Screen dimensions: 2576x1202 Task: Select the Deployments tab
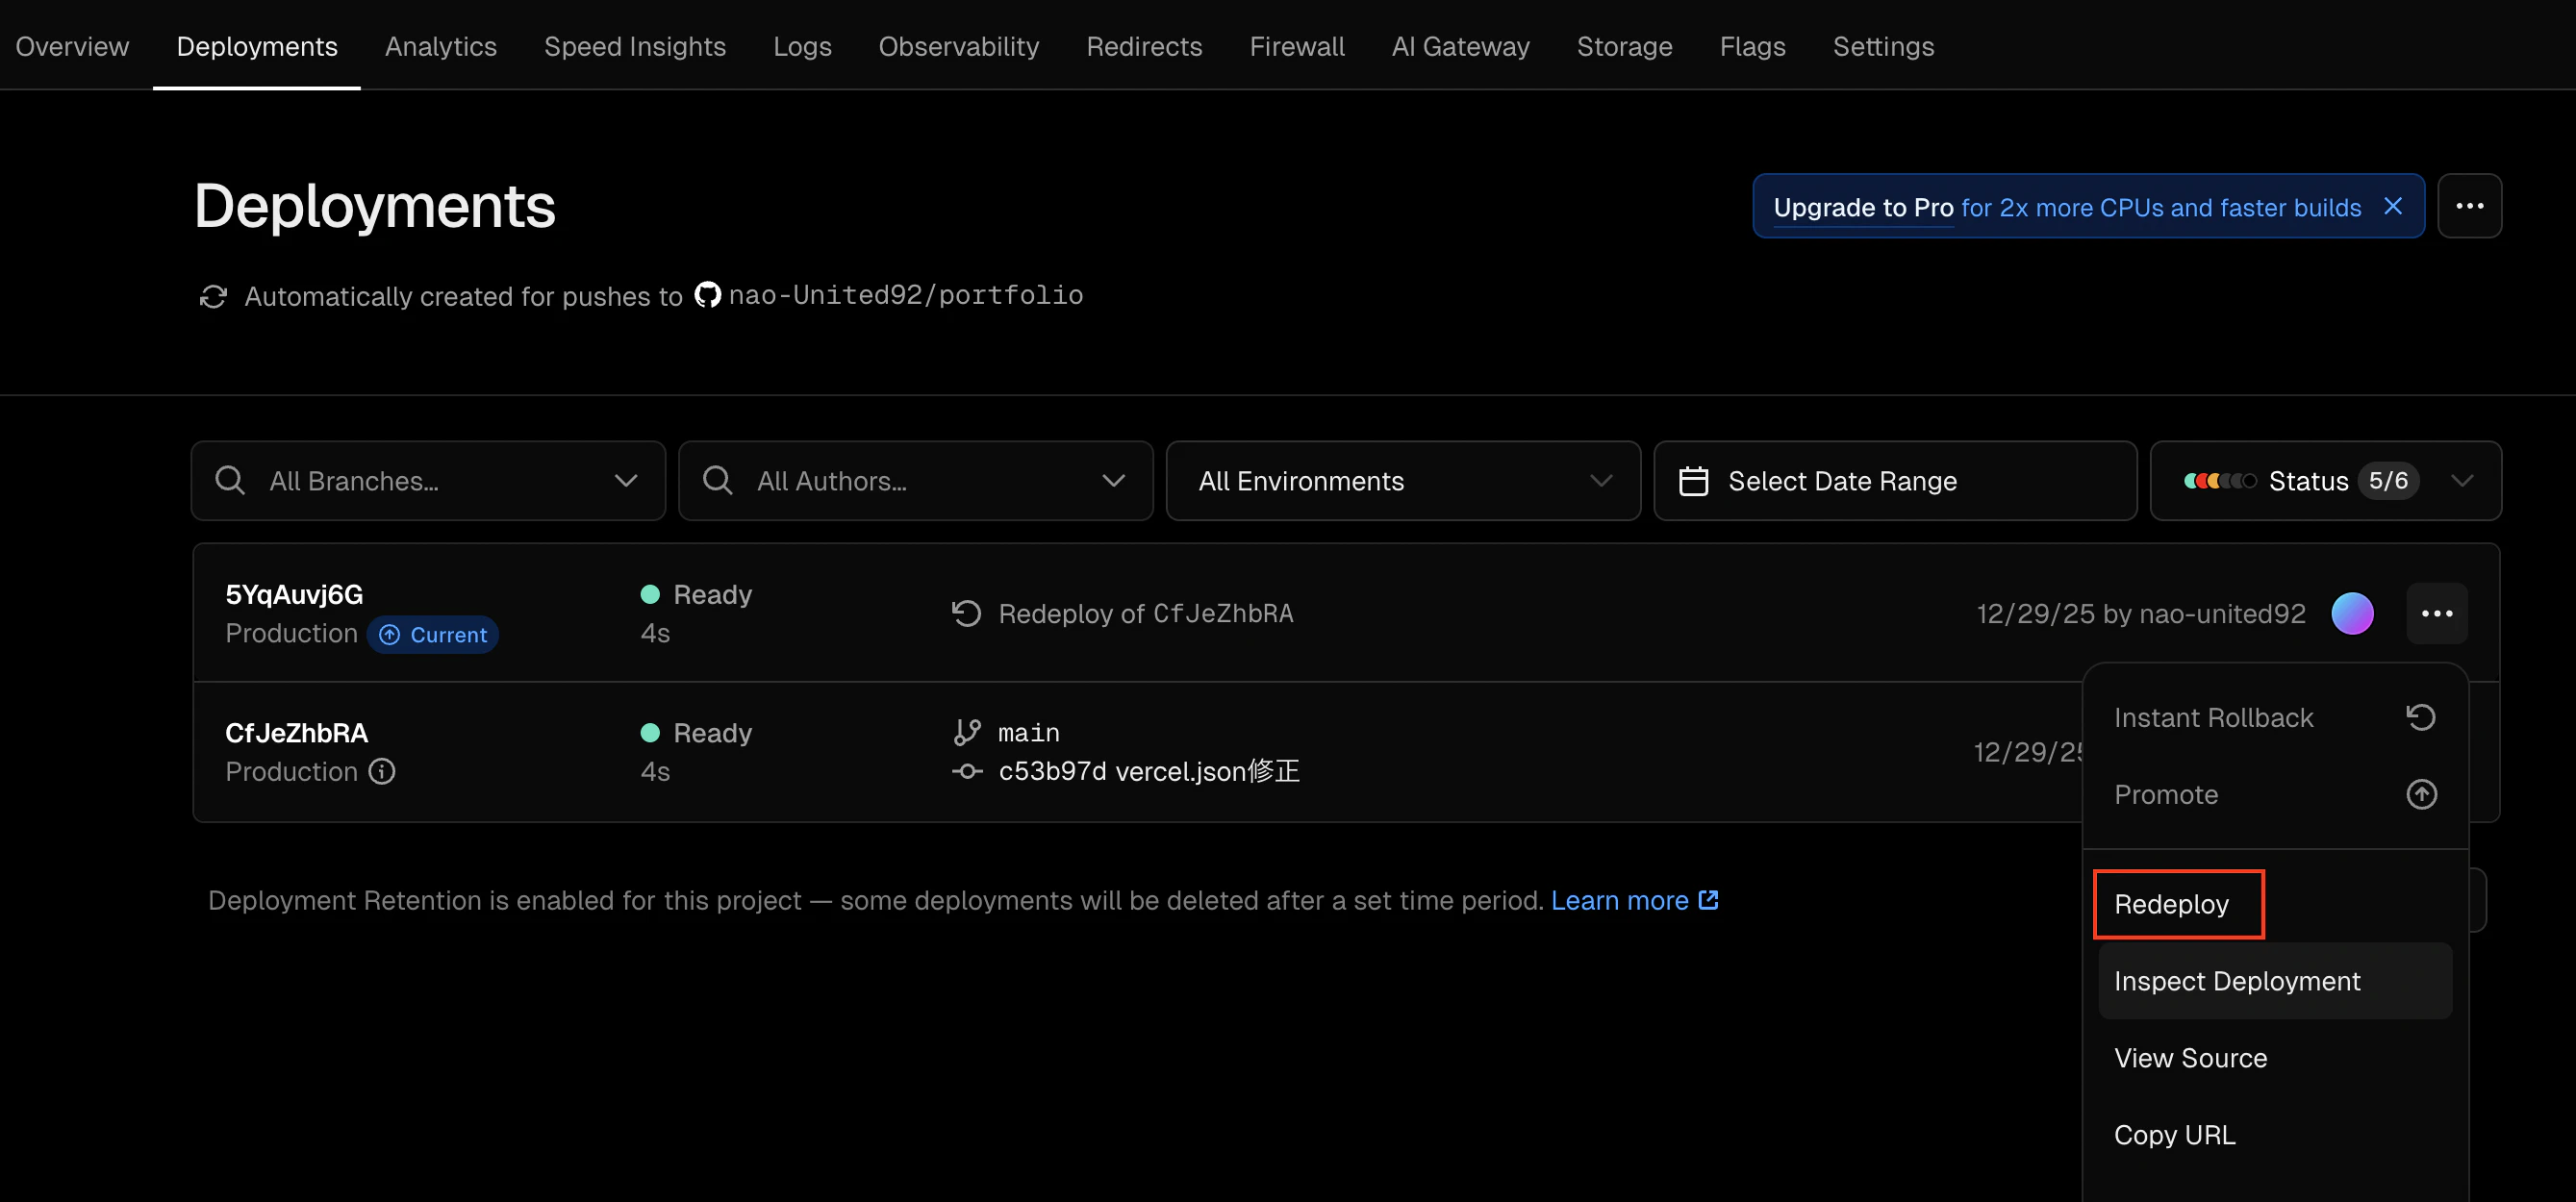coord(257,46)
